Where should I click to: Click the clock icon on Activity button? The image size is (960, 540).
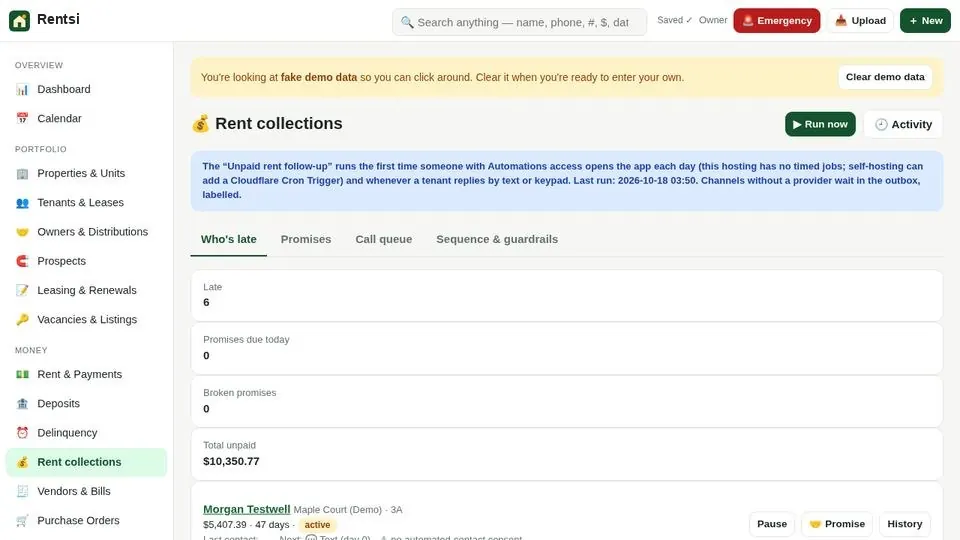881,124
